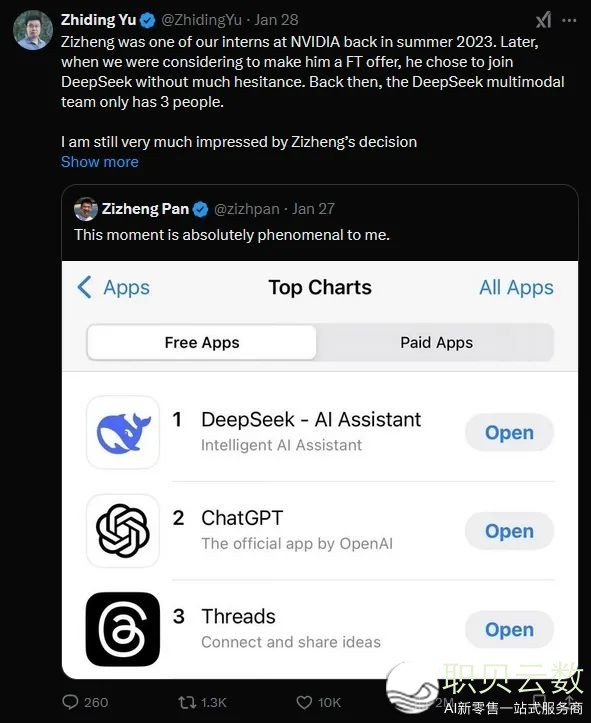591x723 pixels.
Task: Click the Grok xI icon
Action: (x=544, y=20)
